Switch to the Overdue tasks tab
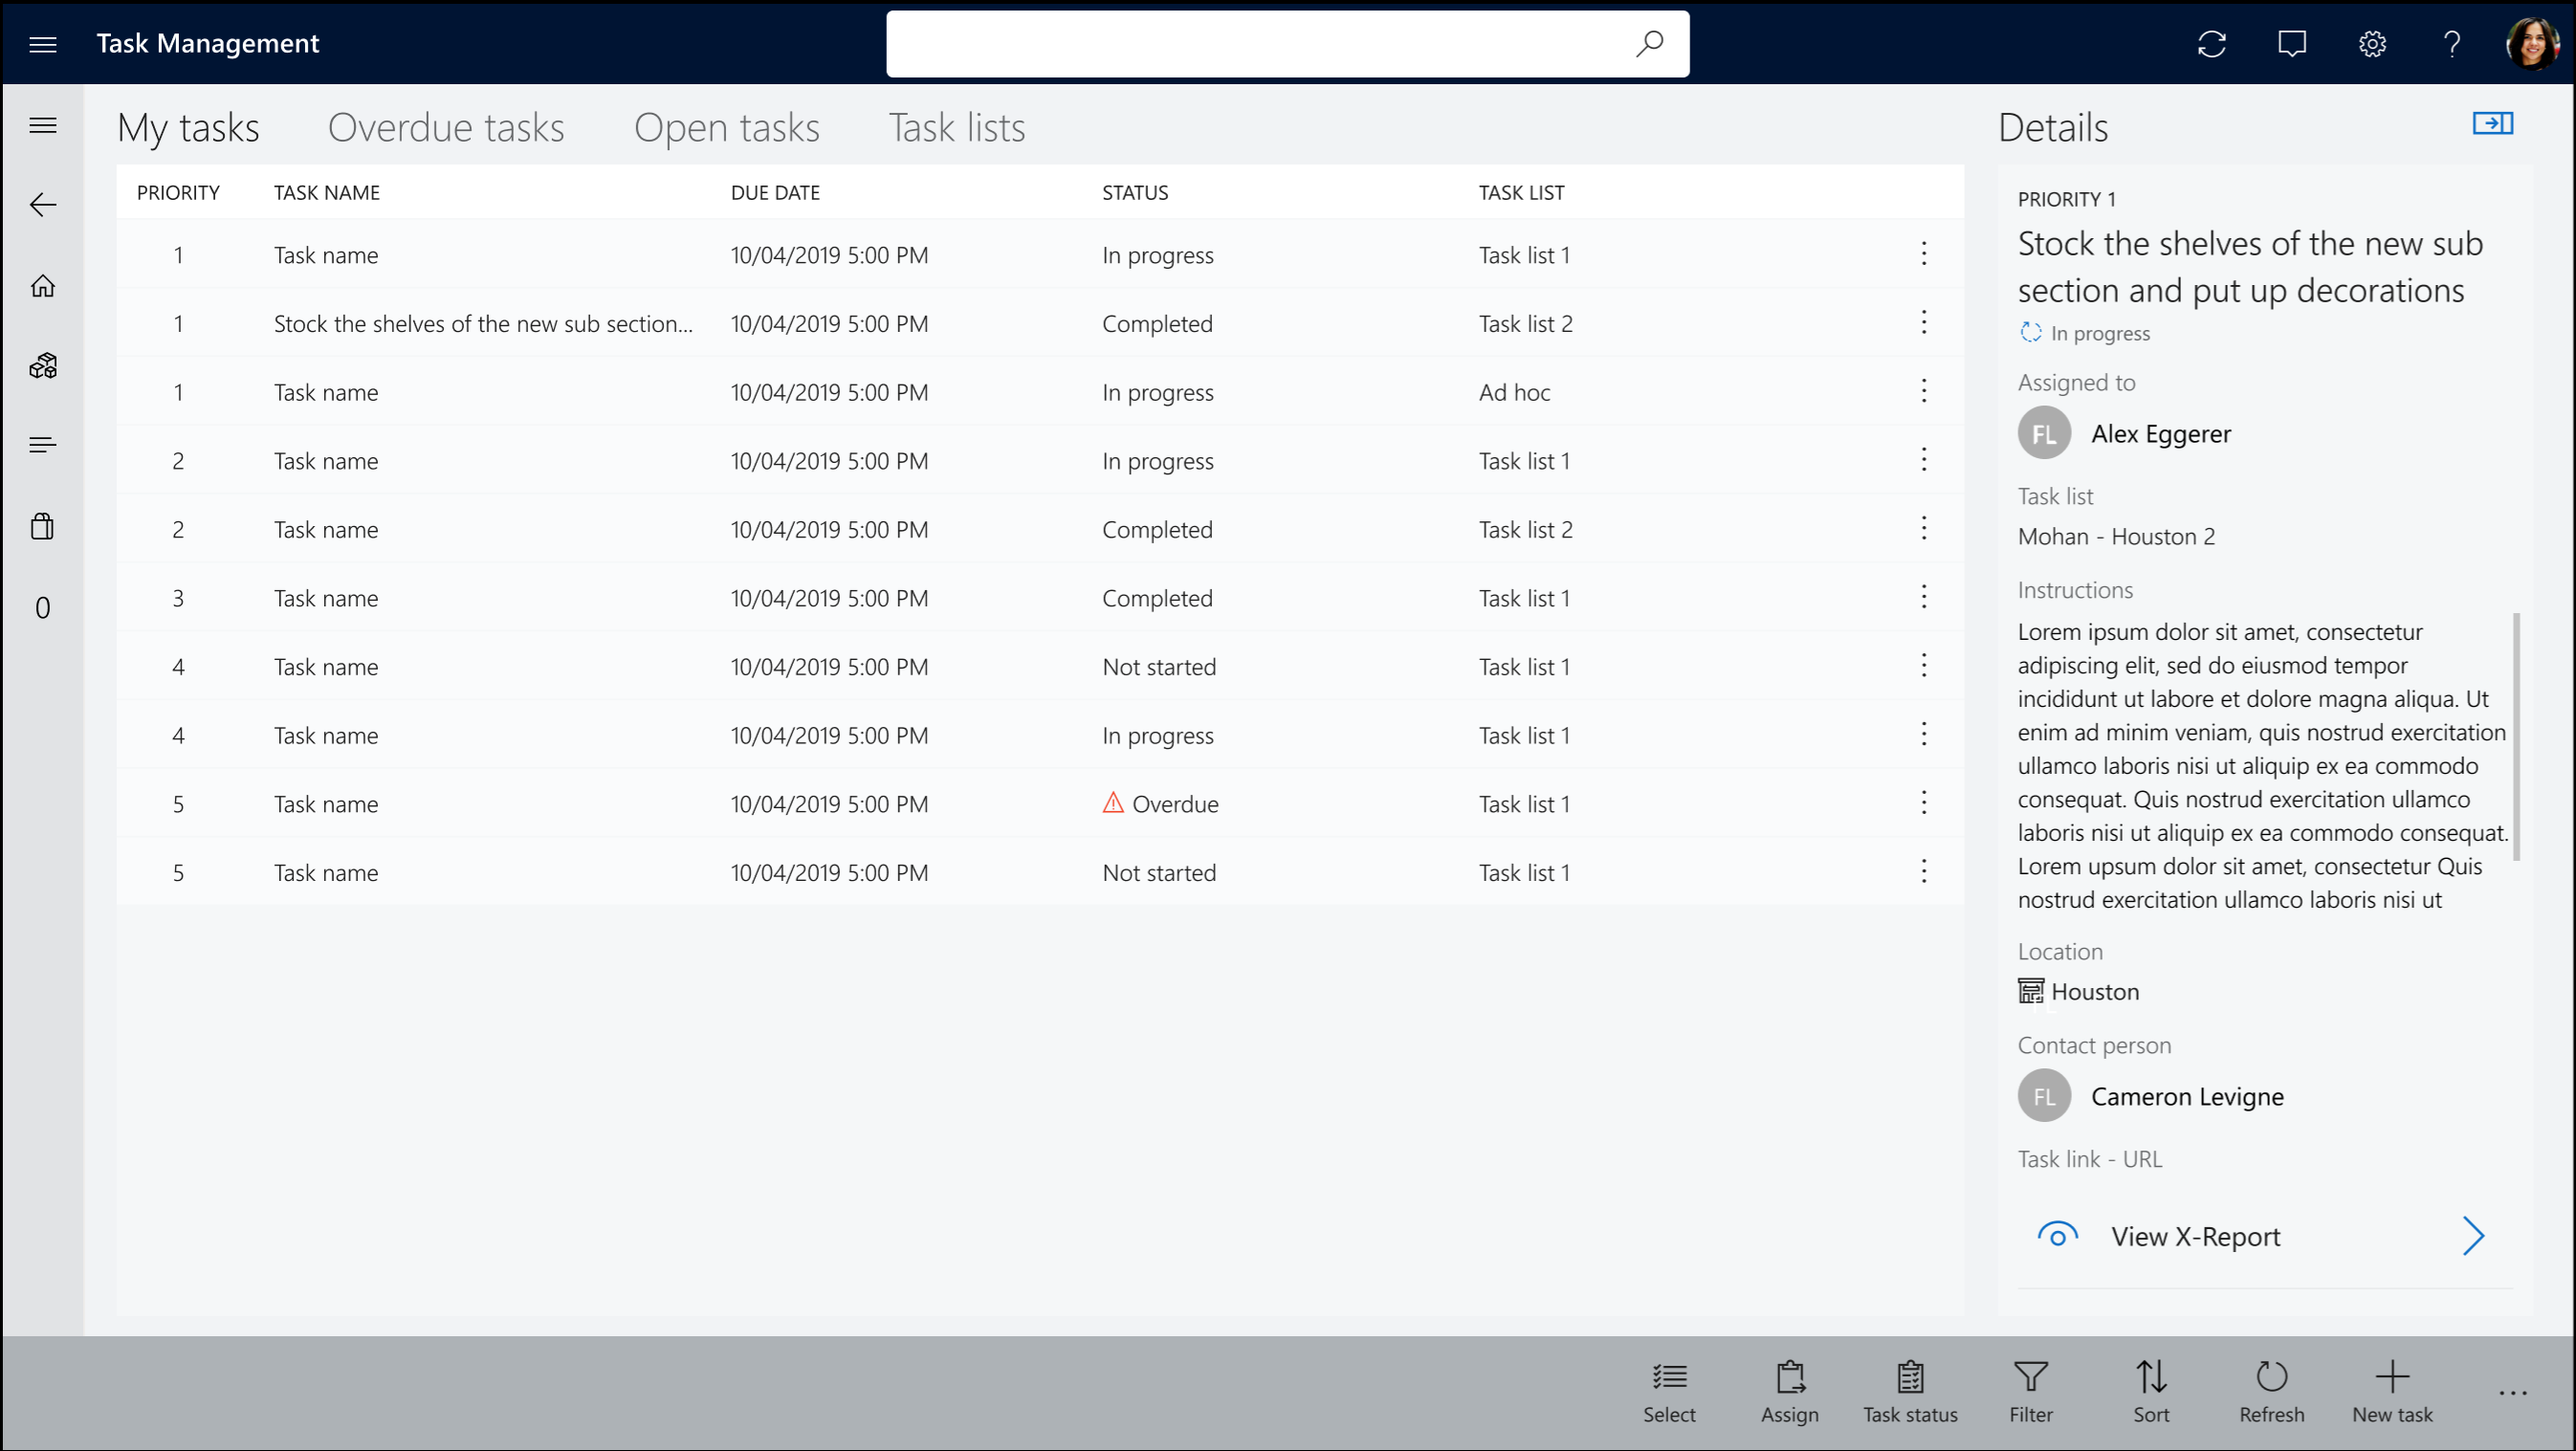The width and height of the screenshot is (2576, 1451). click(x=446, y=125)
